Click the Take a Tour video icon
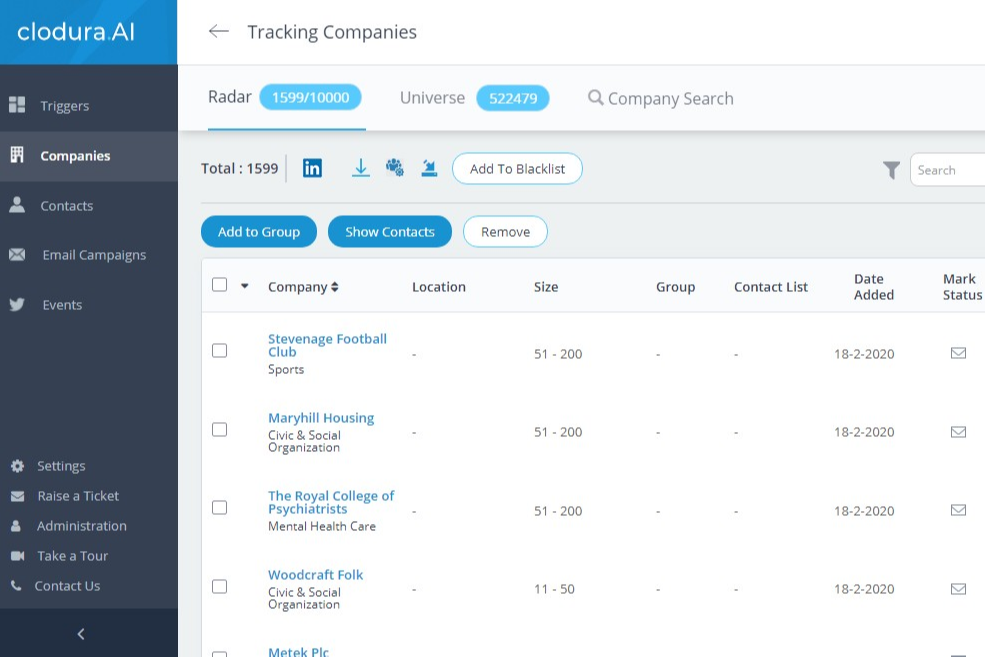This screenshot has height=657, width=985. [x=17, y=556]
